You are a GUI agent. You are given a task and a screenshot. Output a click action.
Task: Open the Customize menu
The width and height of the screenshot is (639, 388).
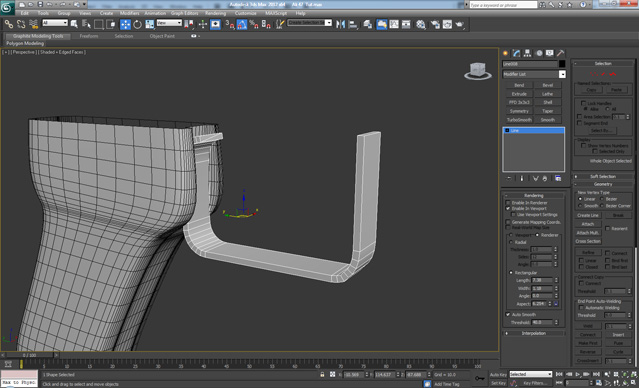tap(246, 13)
